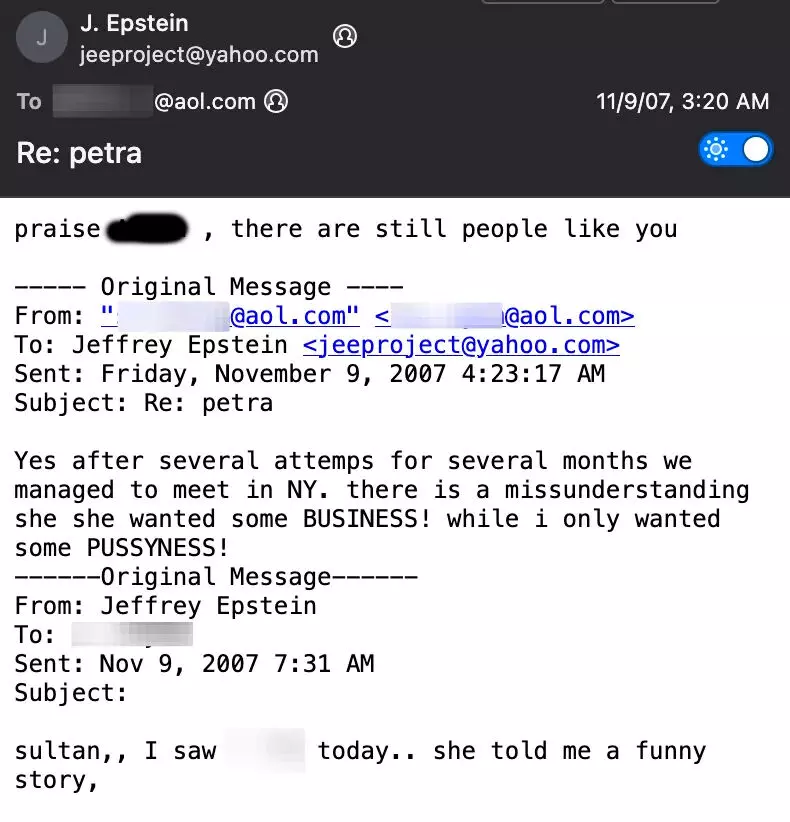Image resolution: width=790 pixels, height=822 pixels.
Task: Click the 11/9/07, 3:20 AM timestamp
Action: point(682,101)
